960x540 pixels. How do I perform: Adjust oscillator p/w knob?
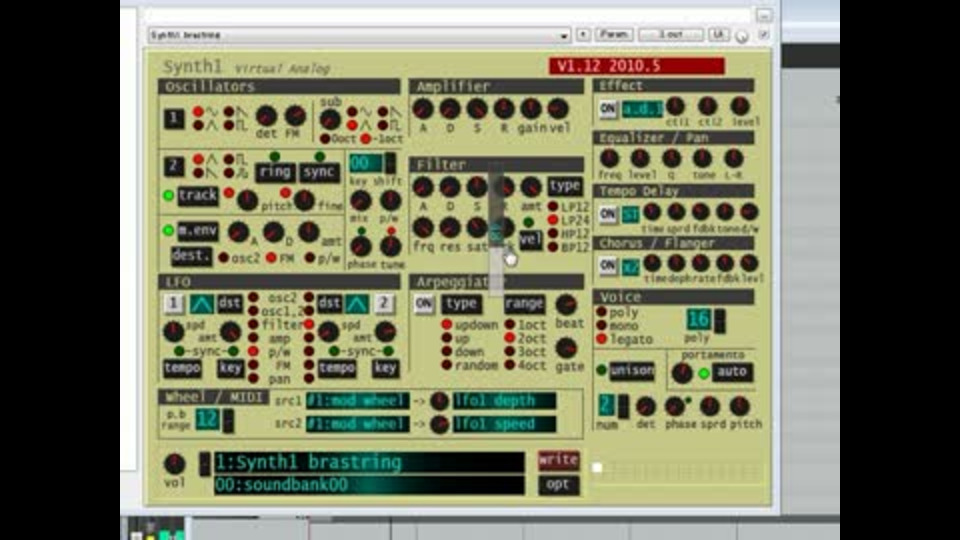click(x=390, y=200)
